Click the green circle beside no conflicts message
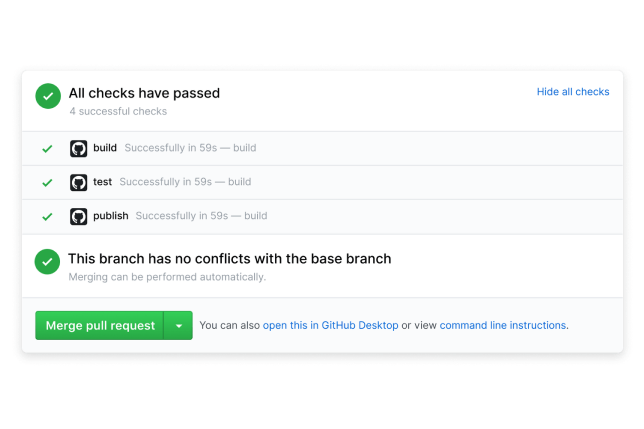Viewport: 644px width, 429px height. click(47, 262)
